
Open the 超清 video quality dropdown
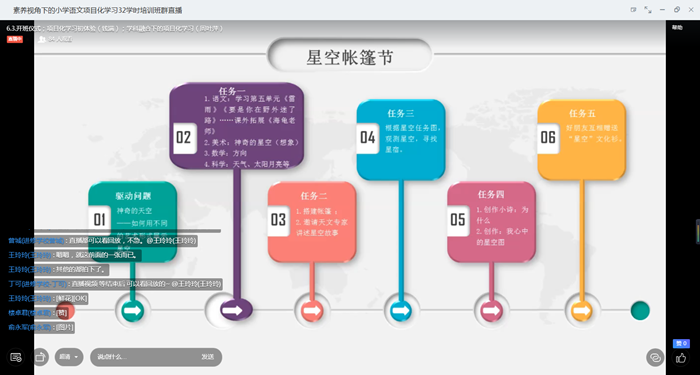click(x=69, y=357)
